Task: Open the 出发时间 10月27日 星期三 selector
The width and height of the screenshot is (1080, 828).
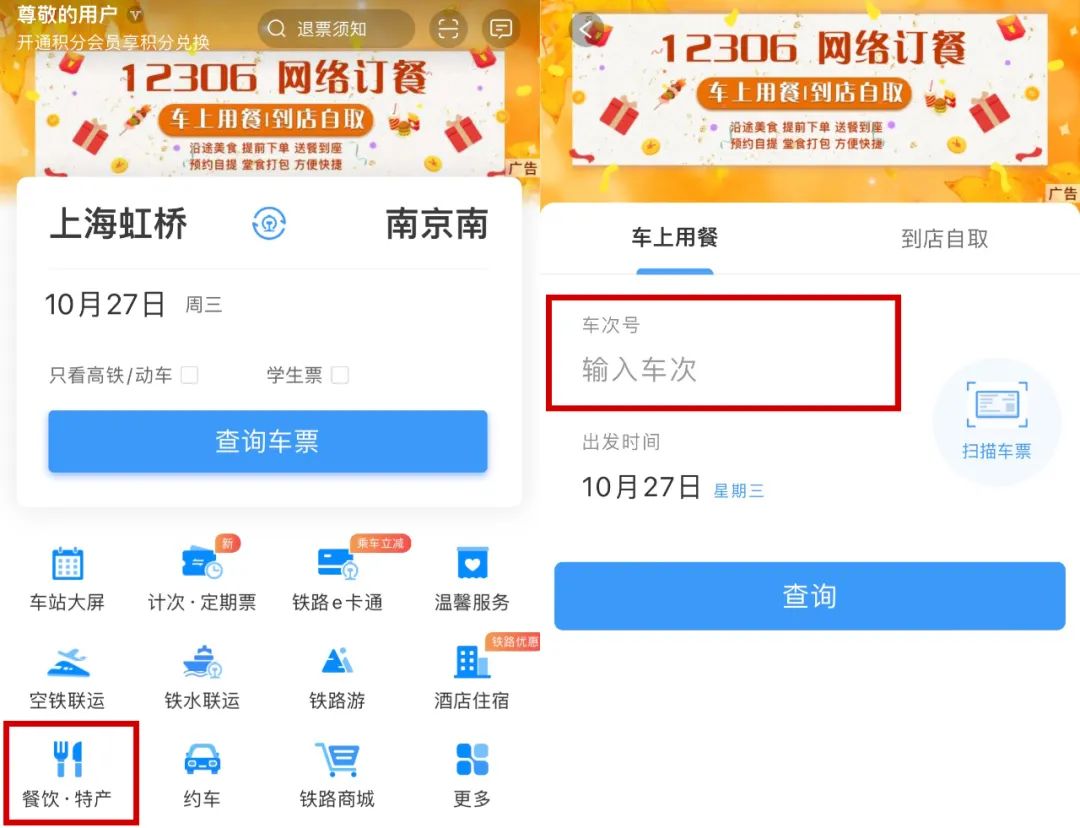Action: point(673,488)
